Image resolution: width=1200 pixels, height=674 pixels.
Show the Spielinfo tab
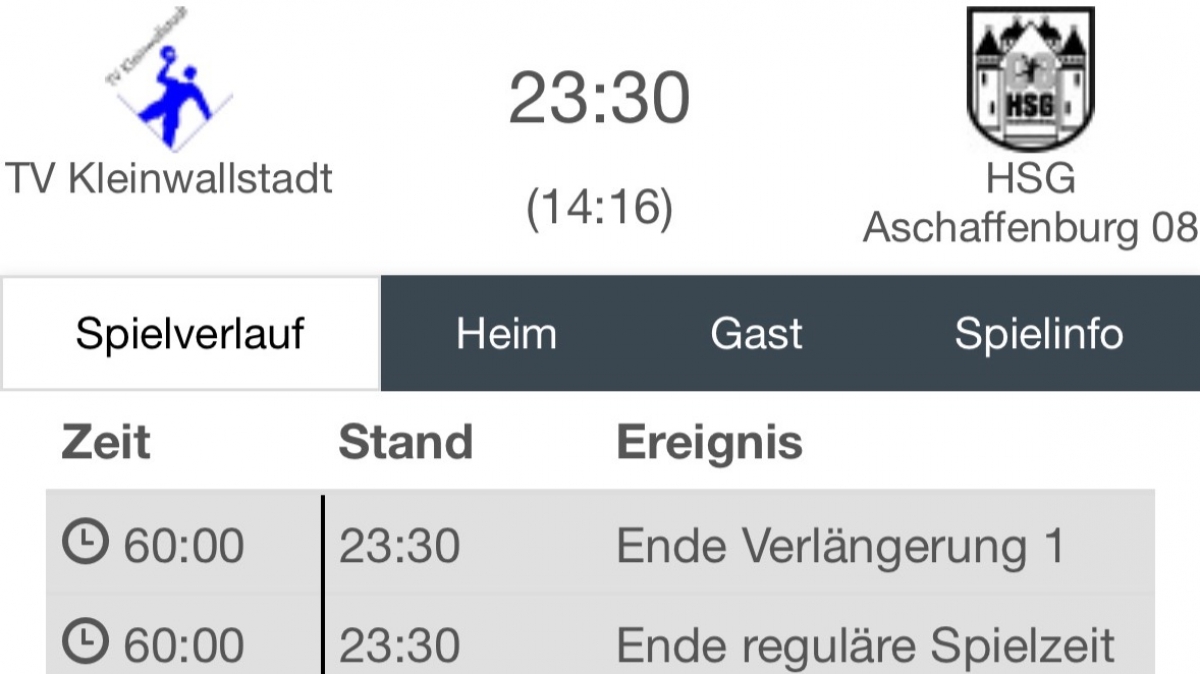(x=1039, y=334)
